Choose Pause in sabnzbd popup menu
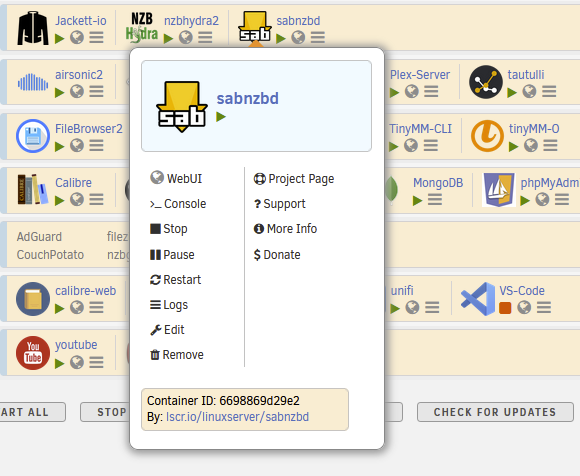Image resolution: width=580 pixels, height=476 pixels. (172, 255)
